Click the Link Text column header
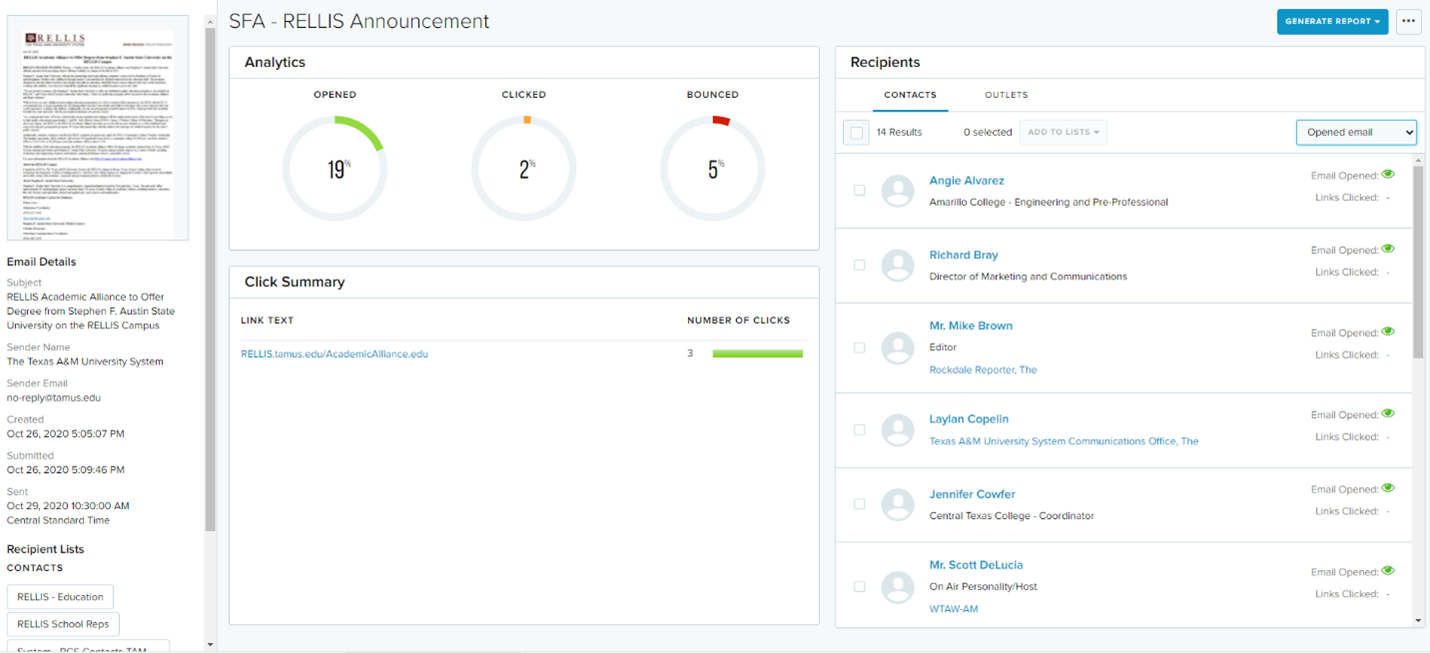The width and height of the screenshot is (1430, 653). tap(267, 321)
